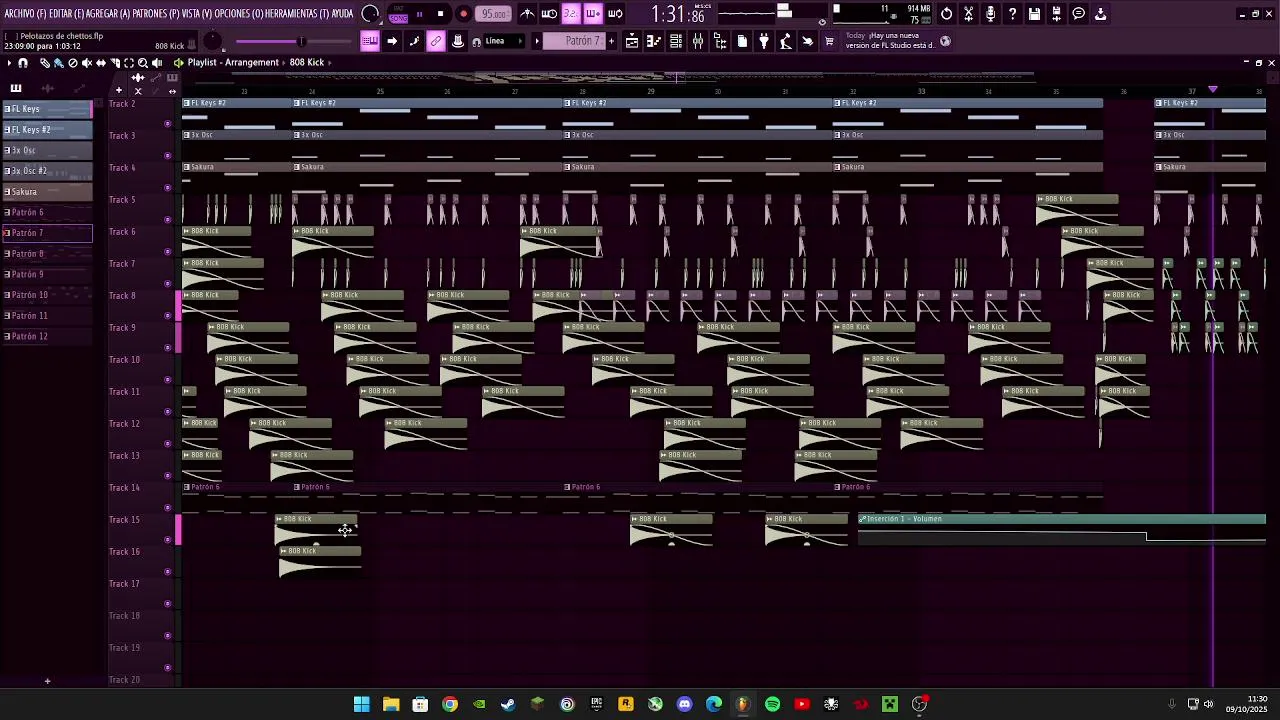Select the slice tool in playlist
Viewport: 1280px width, 720px height.
pos(115,63)
